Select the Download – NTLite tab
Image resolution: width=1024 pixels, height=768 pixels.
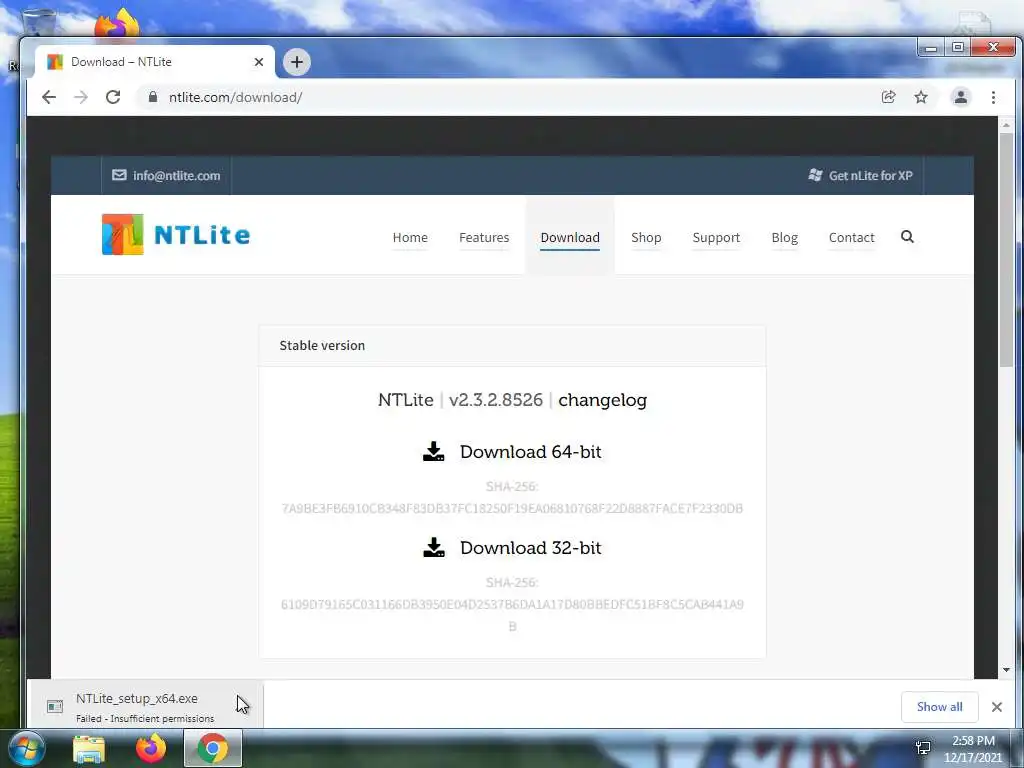(155, 62)
